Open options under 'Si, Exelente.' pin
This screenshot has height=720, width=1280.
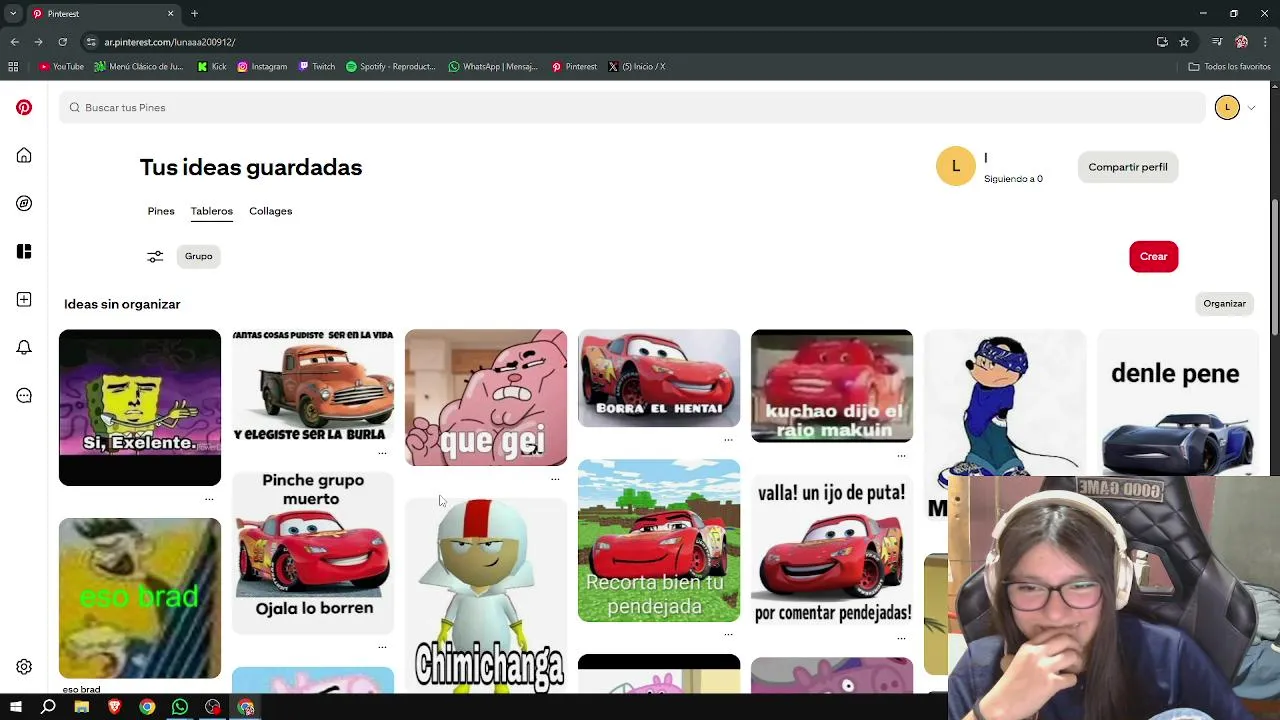click(x=209, y=499)
